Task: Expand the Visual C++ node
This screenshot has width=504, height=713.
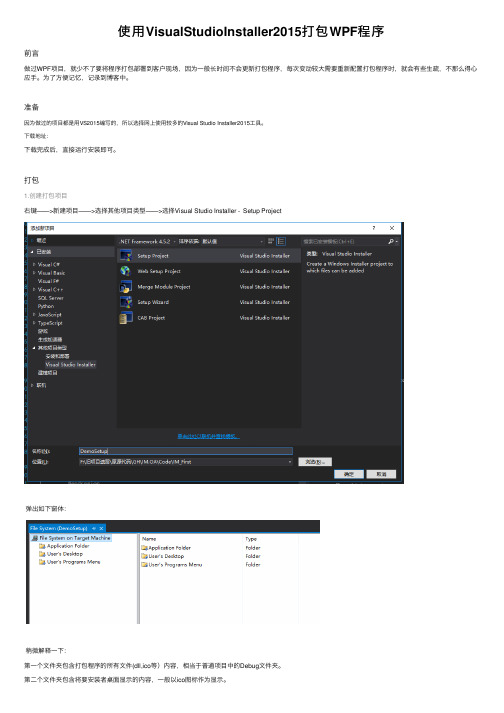Action: (x=34, y=290)
